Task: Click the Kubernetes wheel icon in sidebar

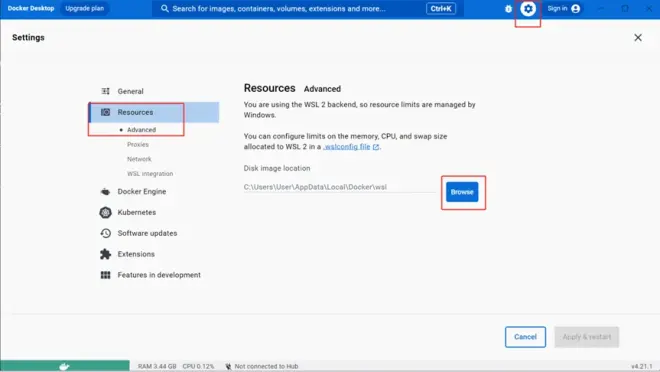Action: coord(105,213)
